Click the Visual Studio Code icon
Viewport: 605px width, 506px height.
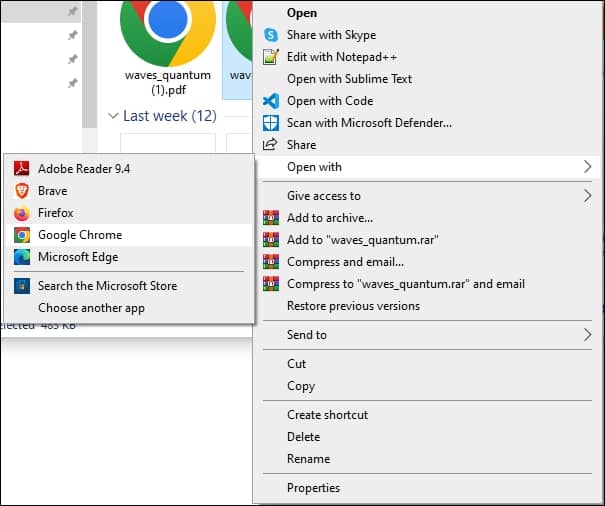point(271,101)
